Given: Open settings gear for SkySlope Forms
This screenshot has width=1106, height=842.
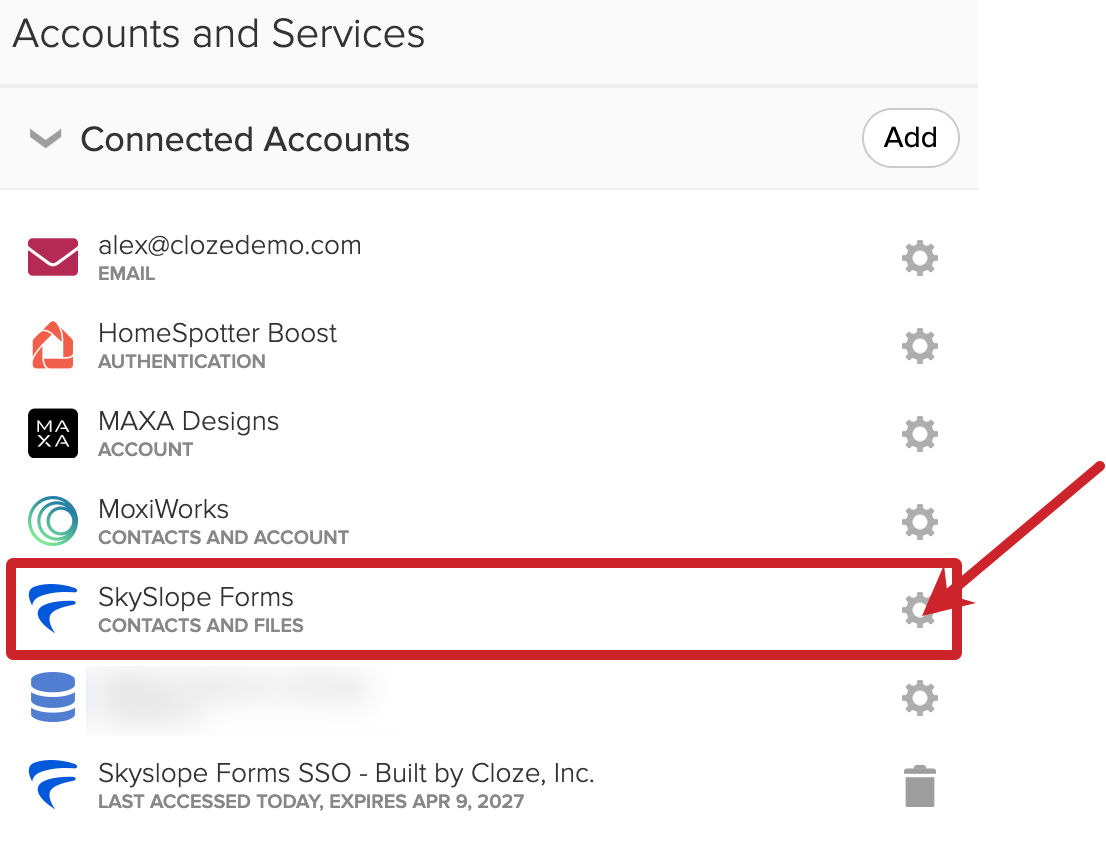Looking at the screenshot, I should point(919,609).
